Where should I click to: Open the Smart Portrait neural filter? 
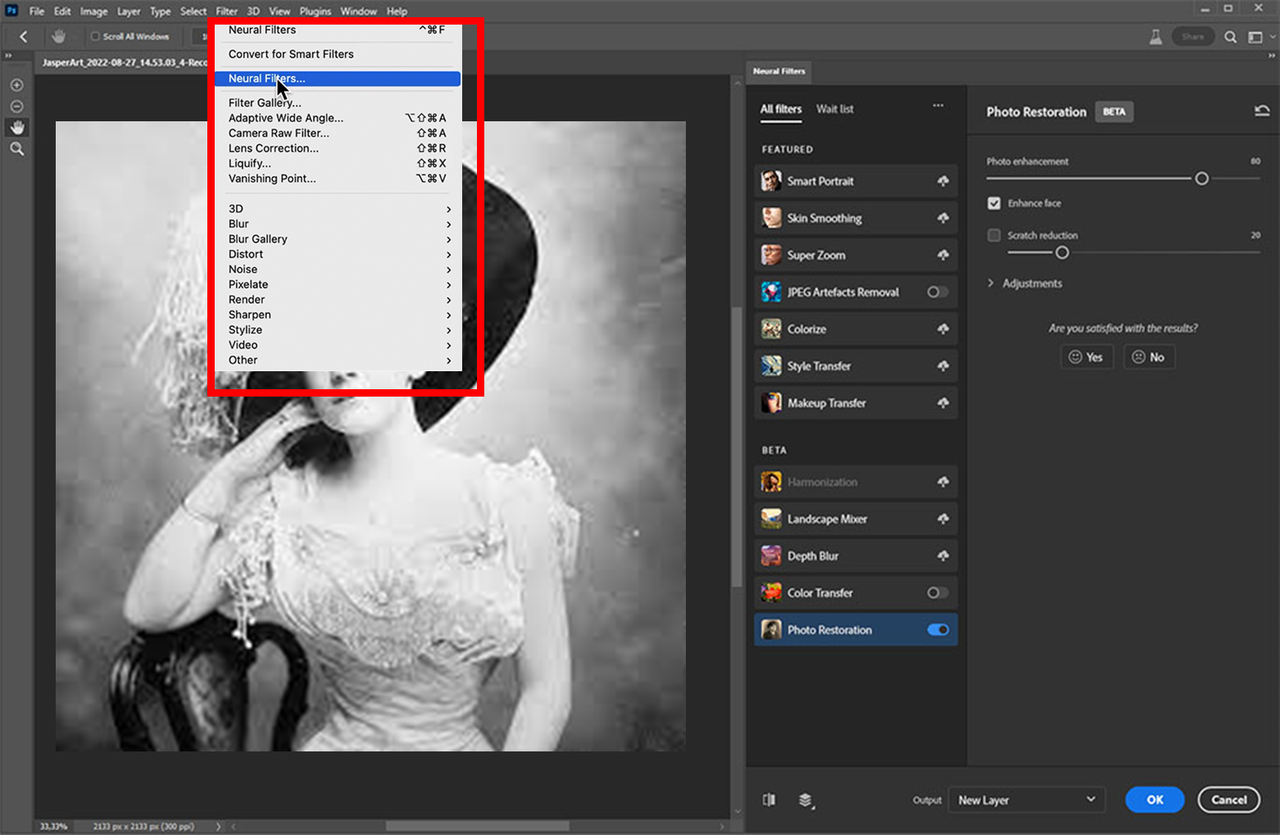855,181
